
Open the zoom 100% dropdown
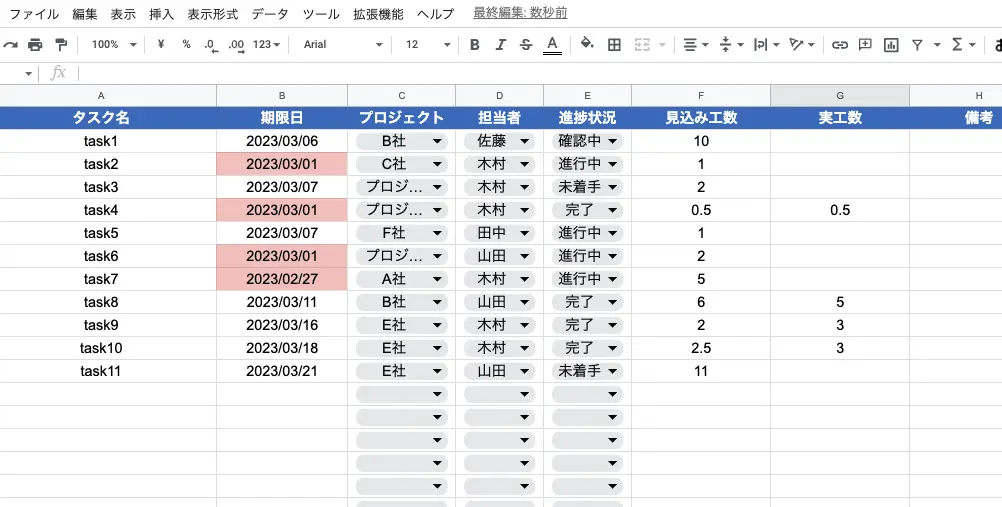[114, 44]
